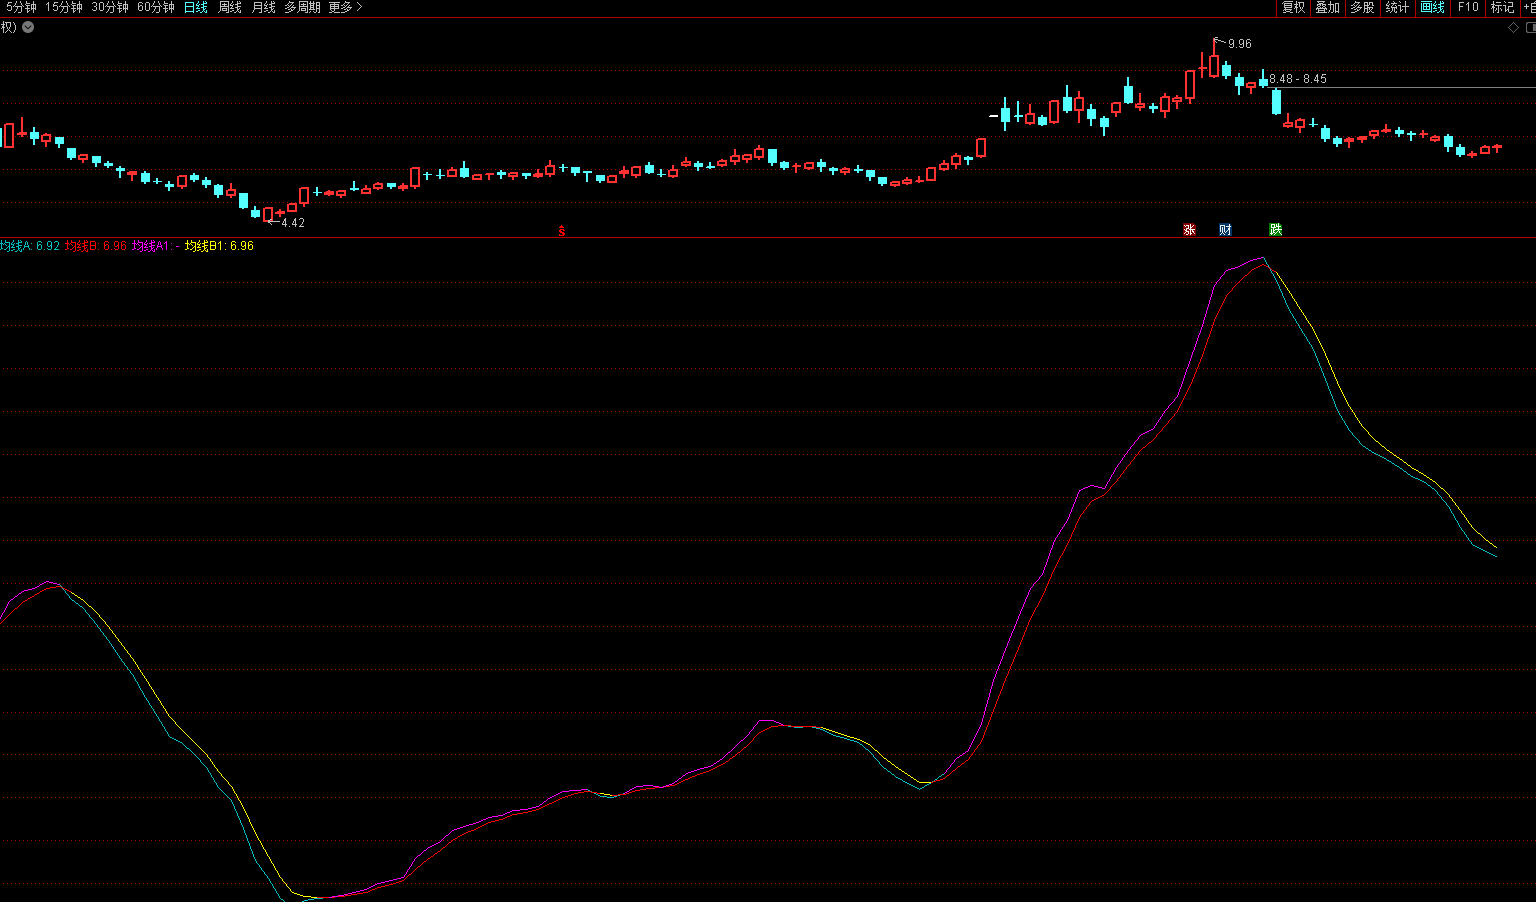Click the red 涨 event marker
This screenshot has width=1536, height=902.
pos(1189,230)
